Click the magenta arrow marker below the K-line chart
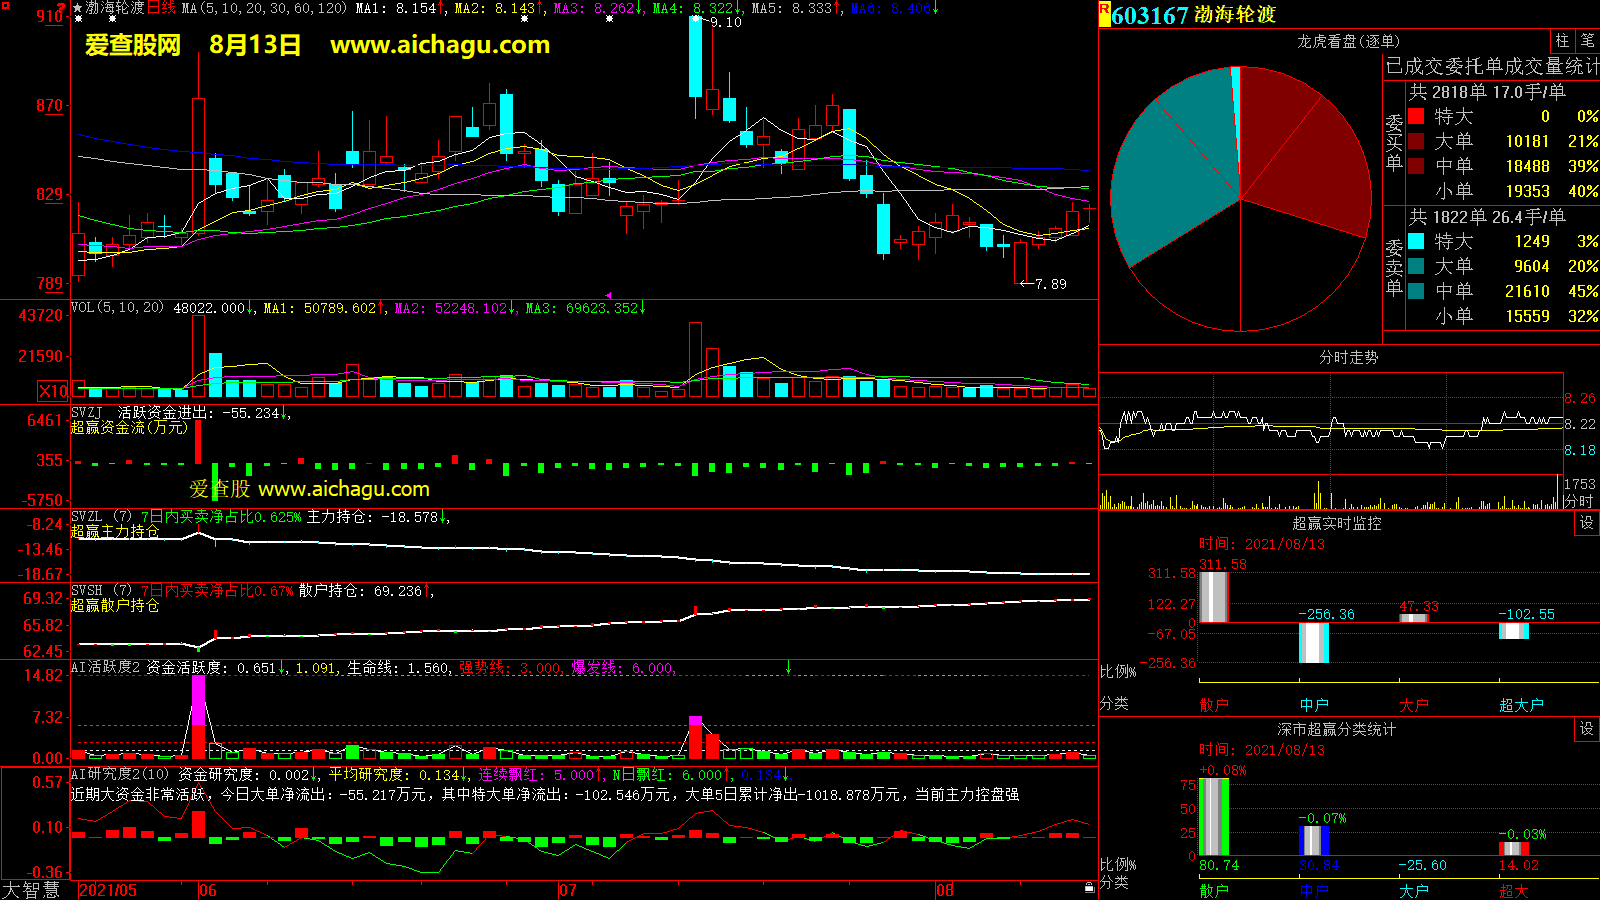Image resolution: width=1600 pixels, height=900 pixels. tap(608, 296)
